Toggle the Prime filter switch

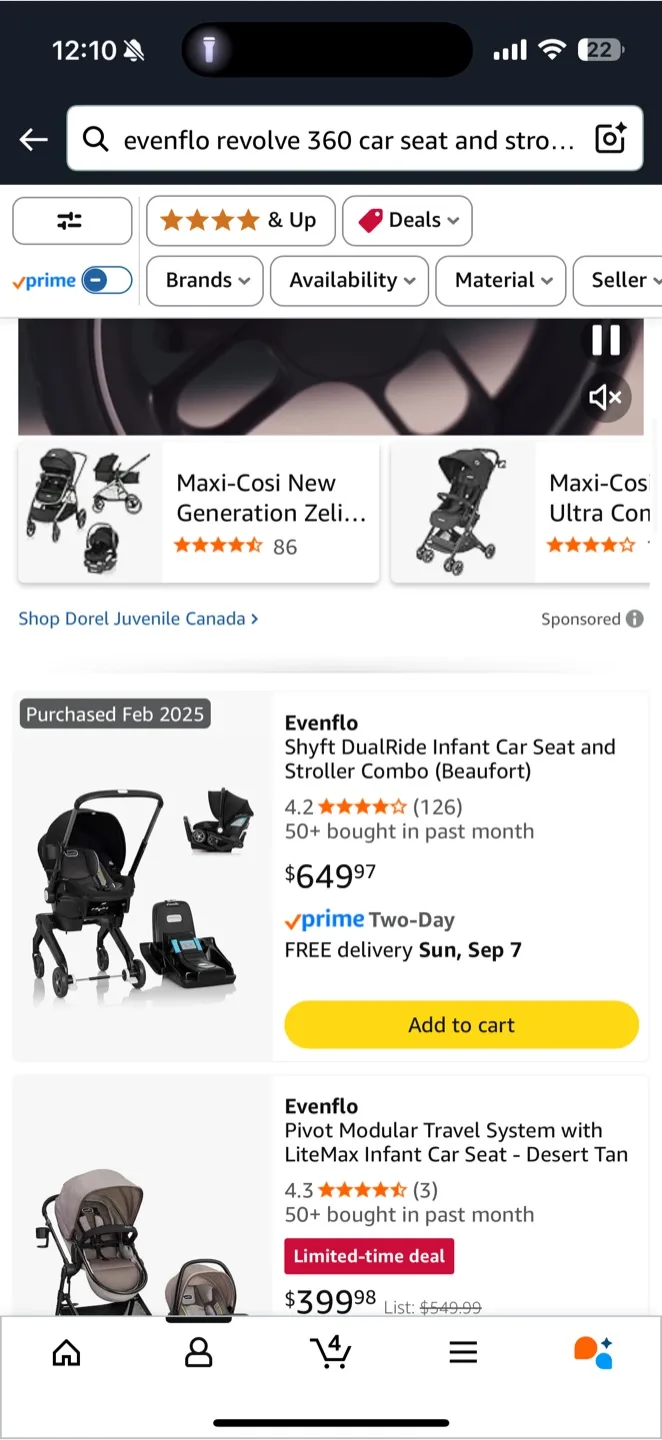pyautogui.click(x=106, y=281)
